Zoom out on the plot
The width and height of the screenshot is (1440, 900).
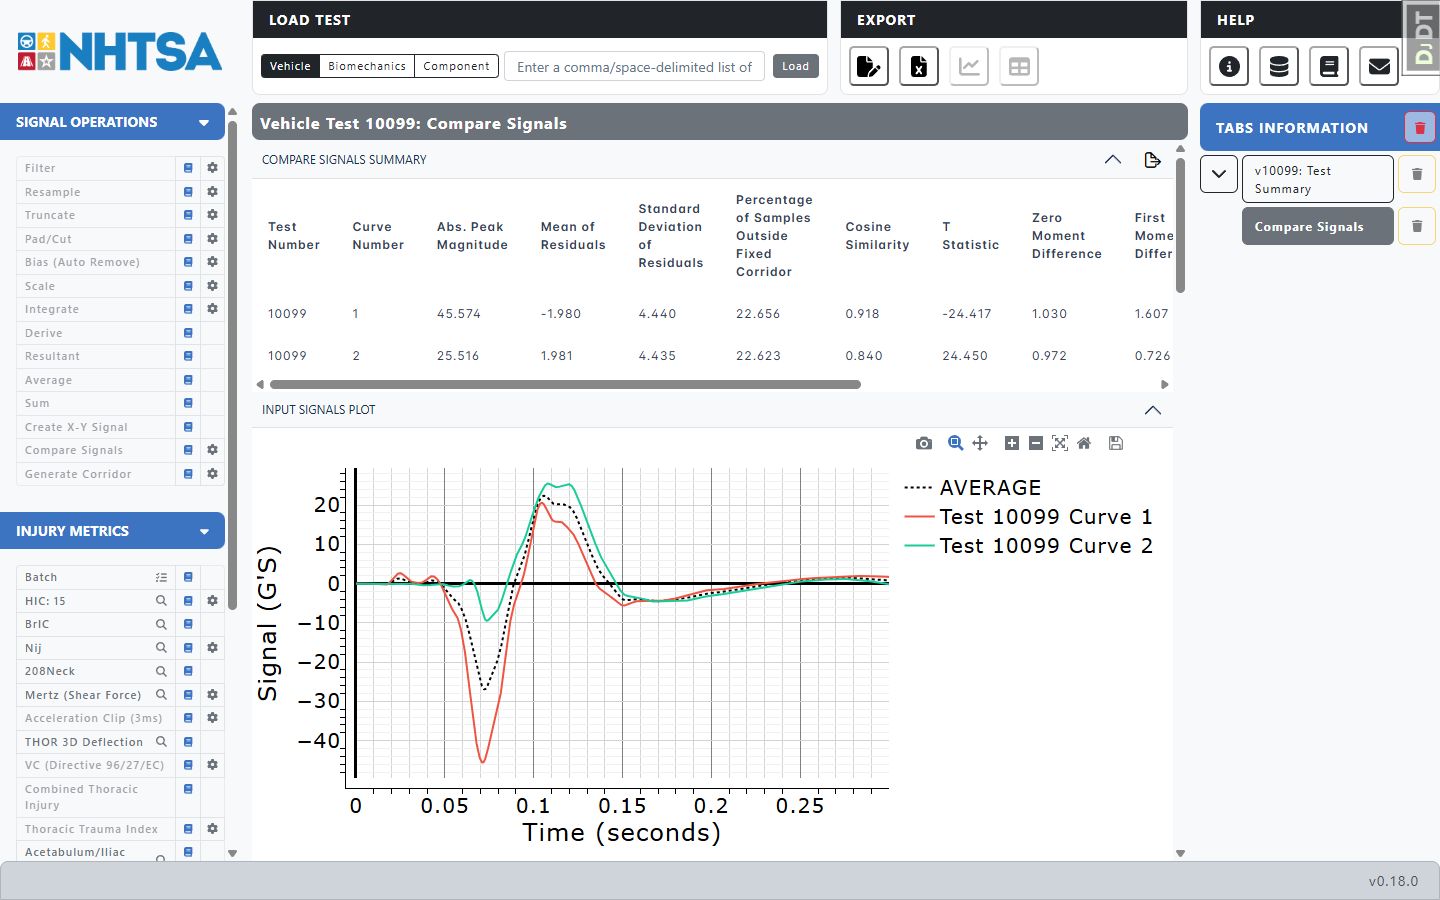[x=1036, y=443]
